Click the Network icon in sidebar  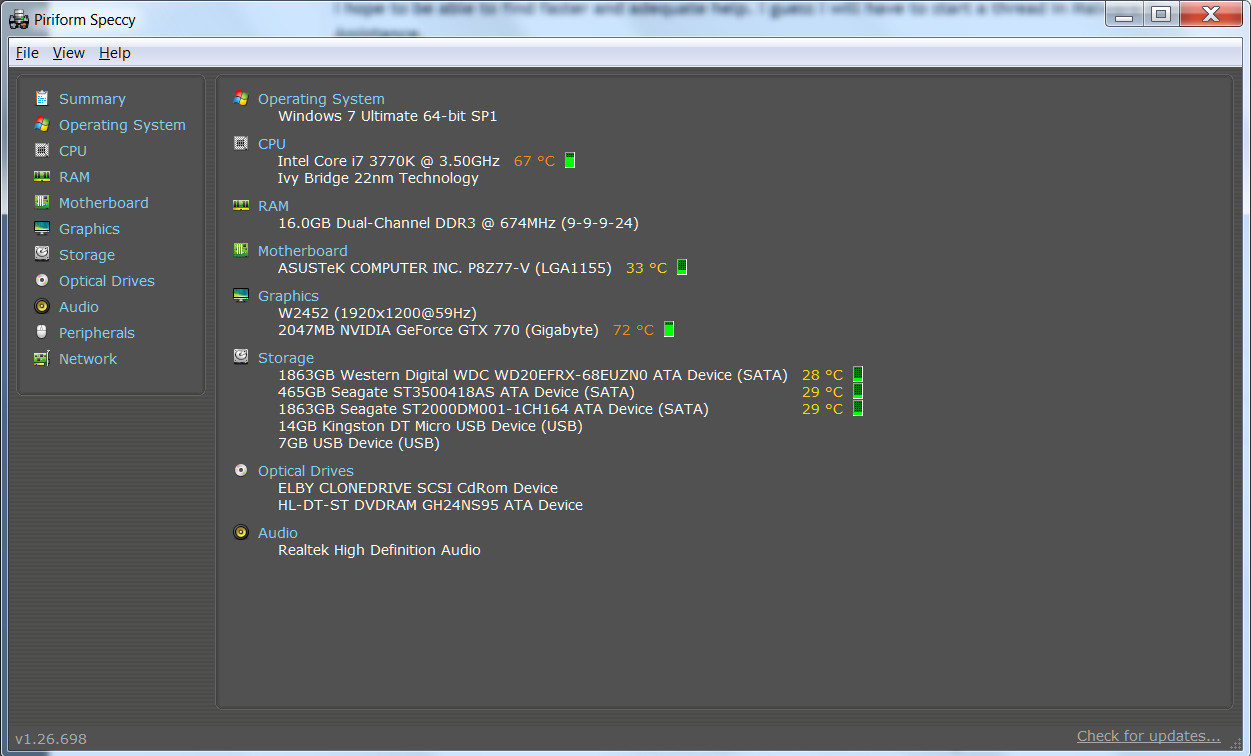click(41, 358)
